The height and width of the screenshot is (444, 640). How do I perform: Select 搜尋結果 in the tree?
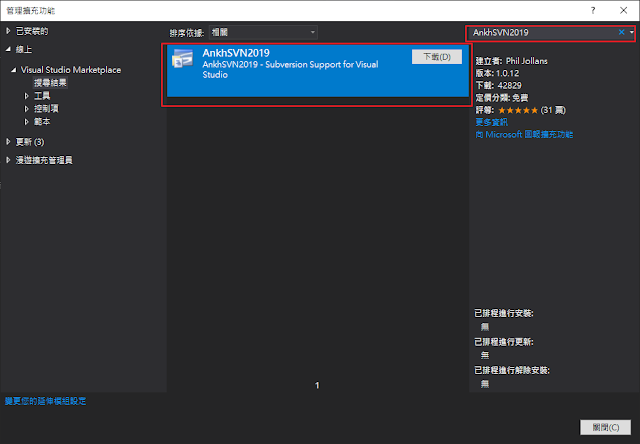pos(50,83)
